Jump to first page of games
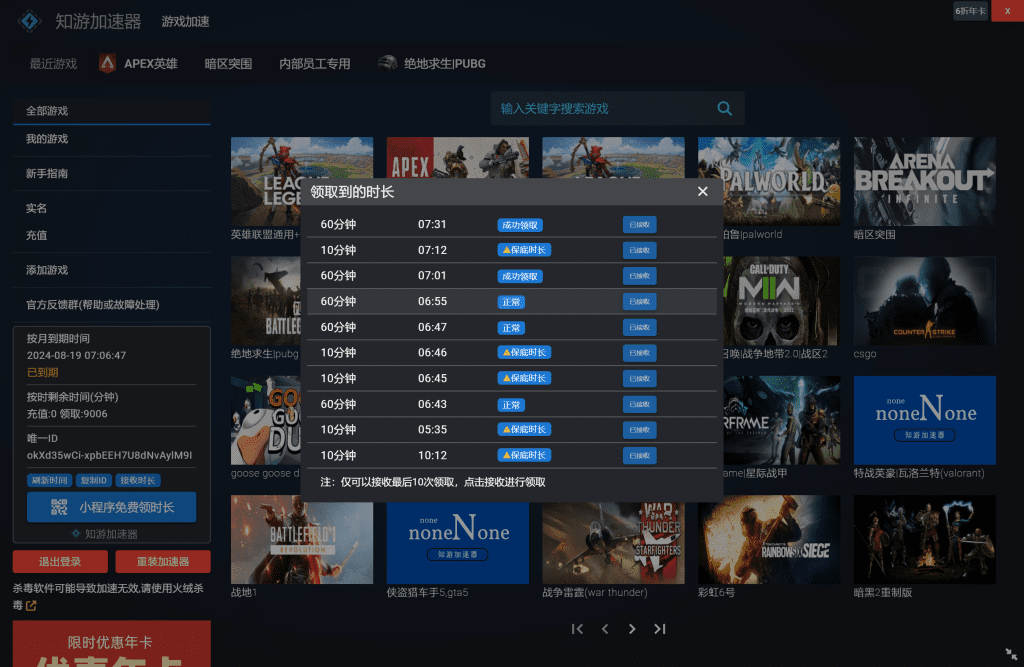Viewport: 1024px width, 667px height. (x=577, y=628)
